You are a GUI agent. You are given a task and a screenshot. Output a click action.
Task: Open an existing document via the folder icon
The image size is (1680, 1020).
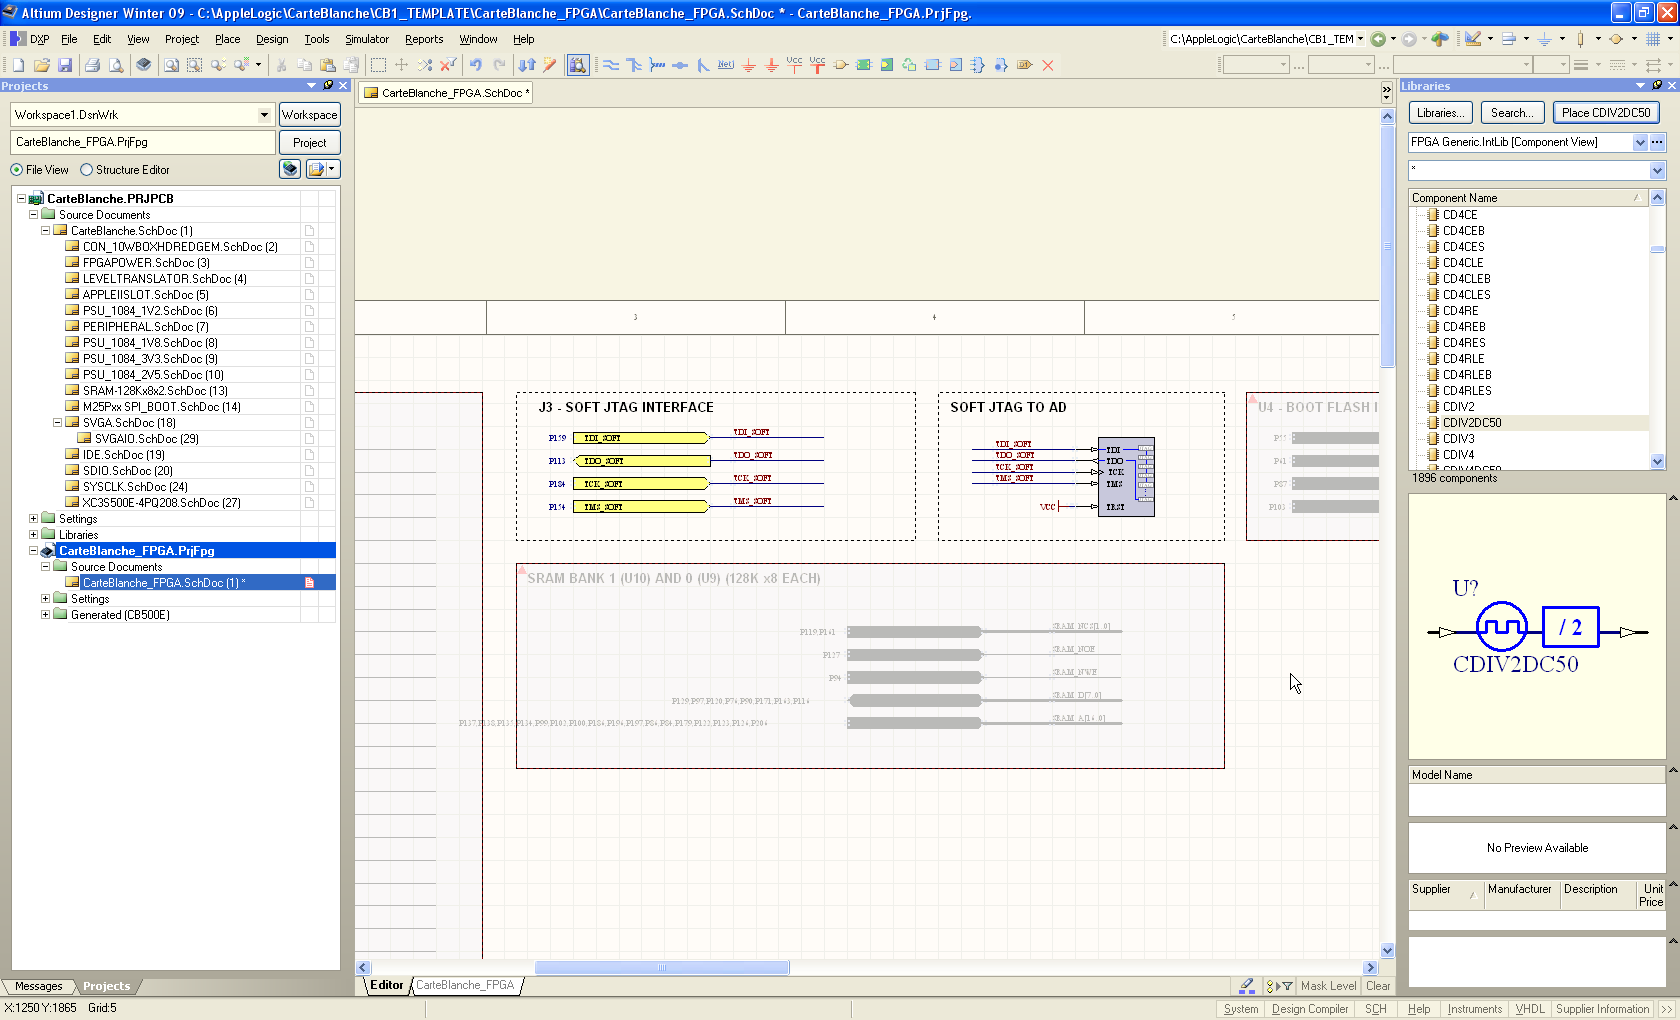pos(41,65)
